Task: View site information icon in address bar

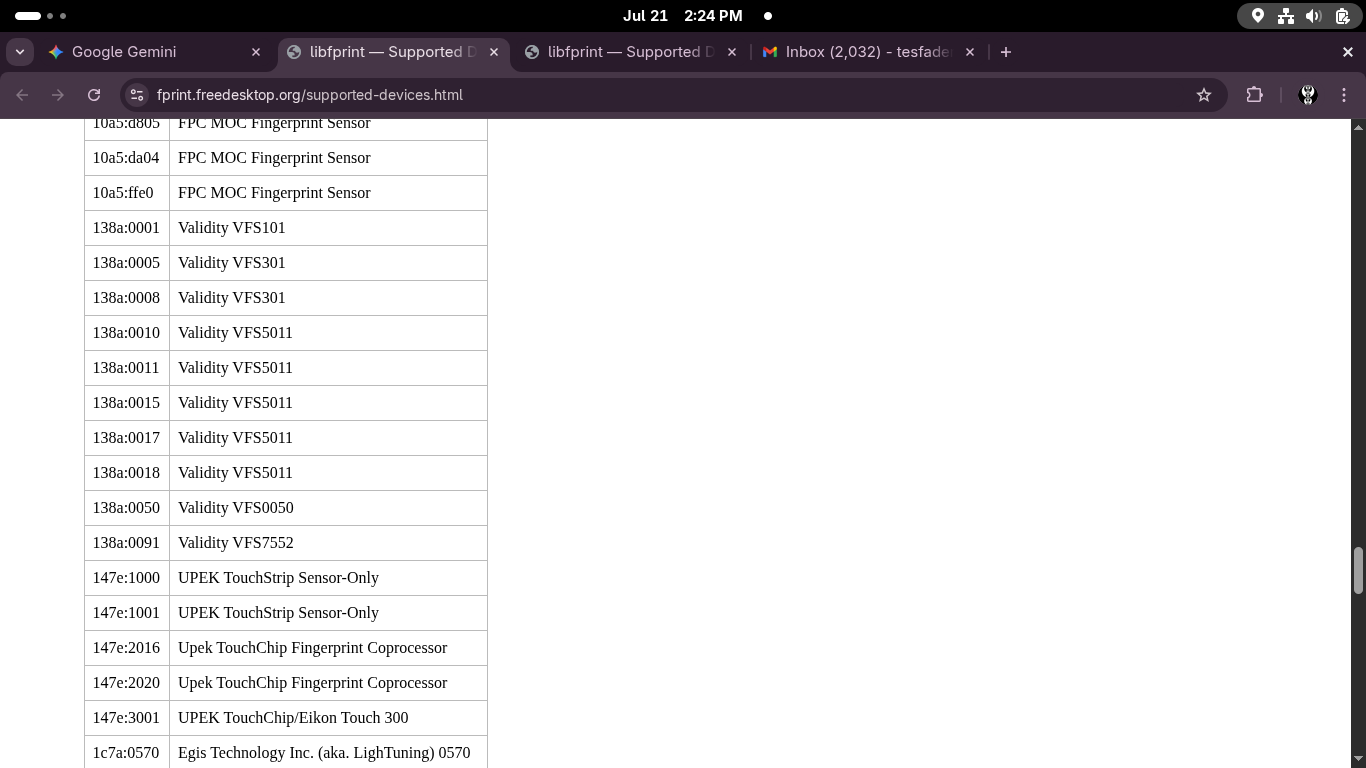Action: [138, 95]
